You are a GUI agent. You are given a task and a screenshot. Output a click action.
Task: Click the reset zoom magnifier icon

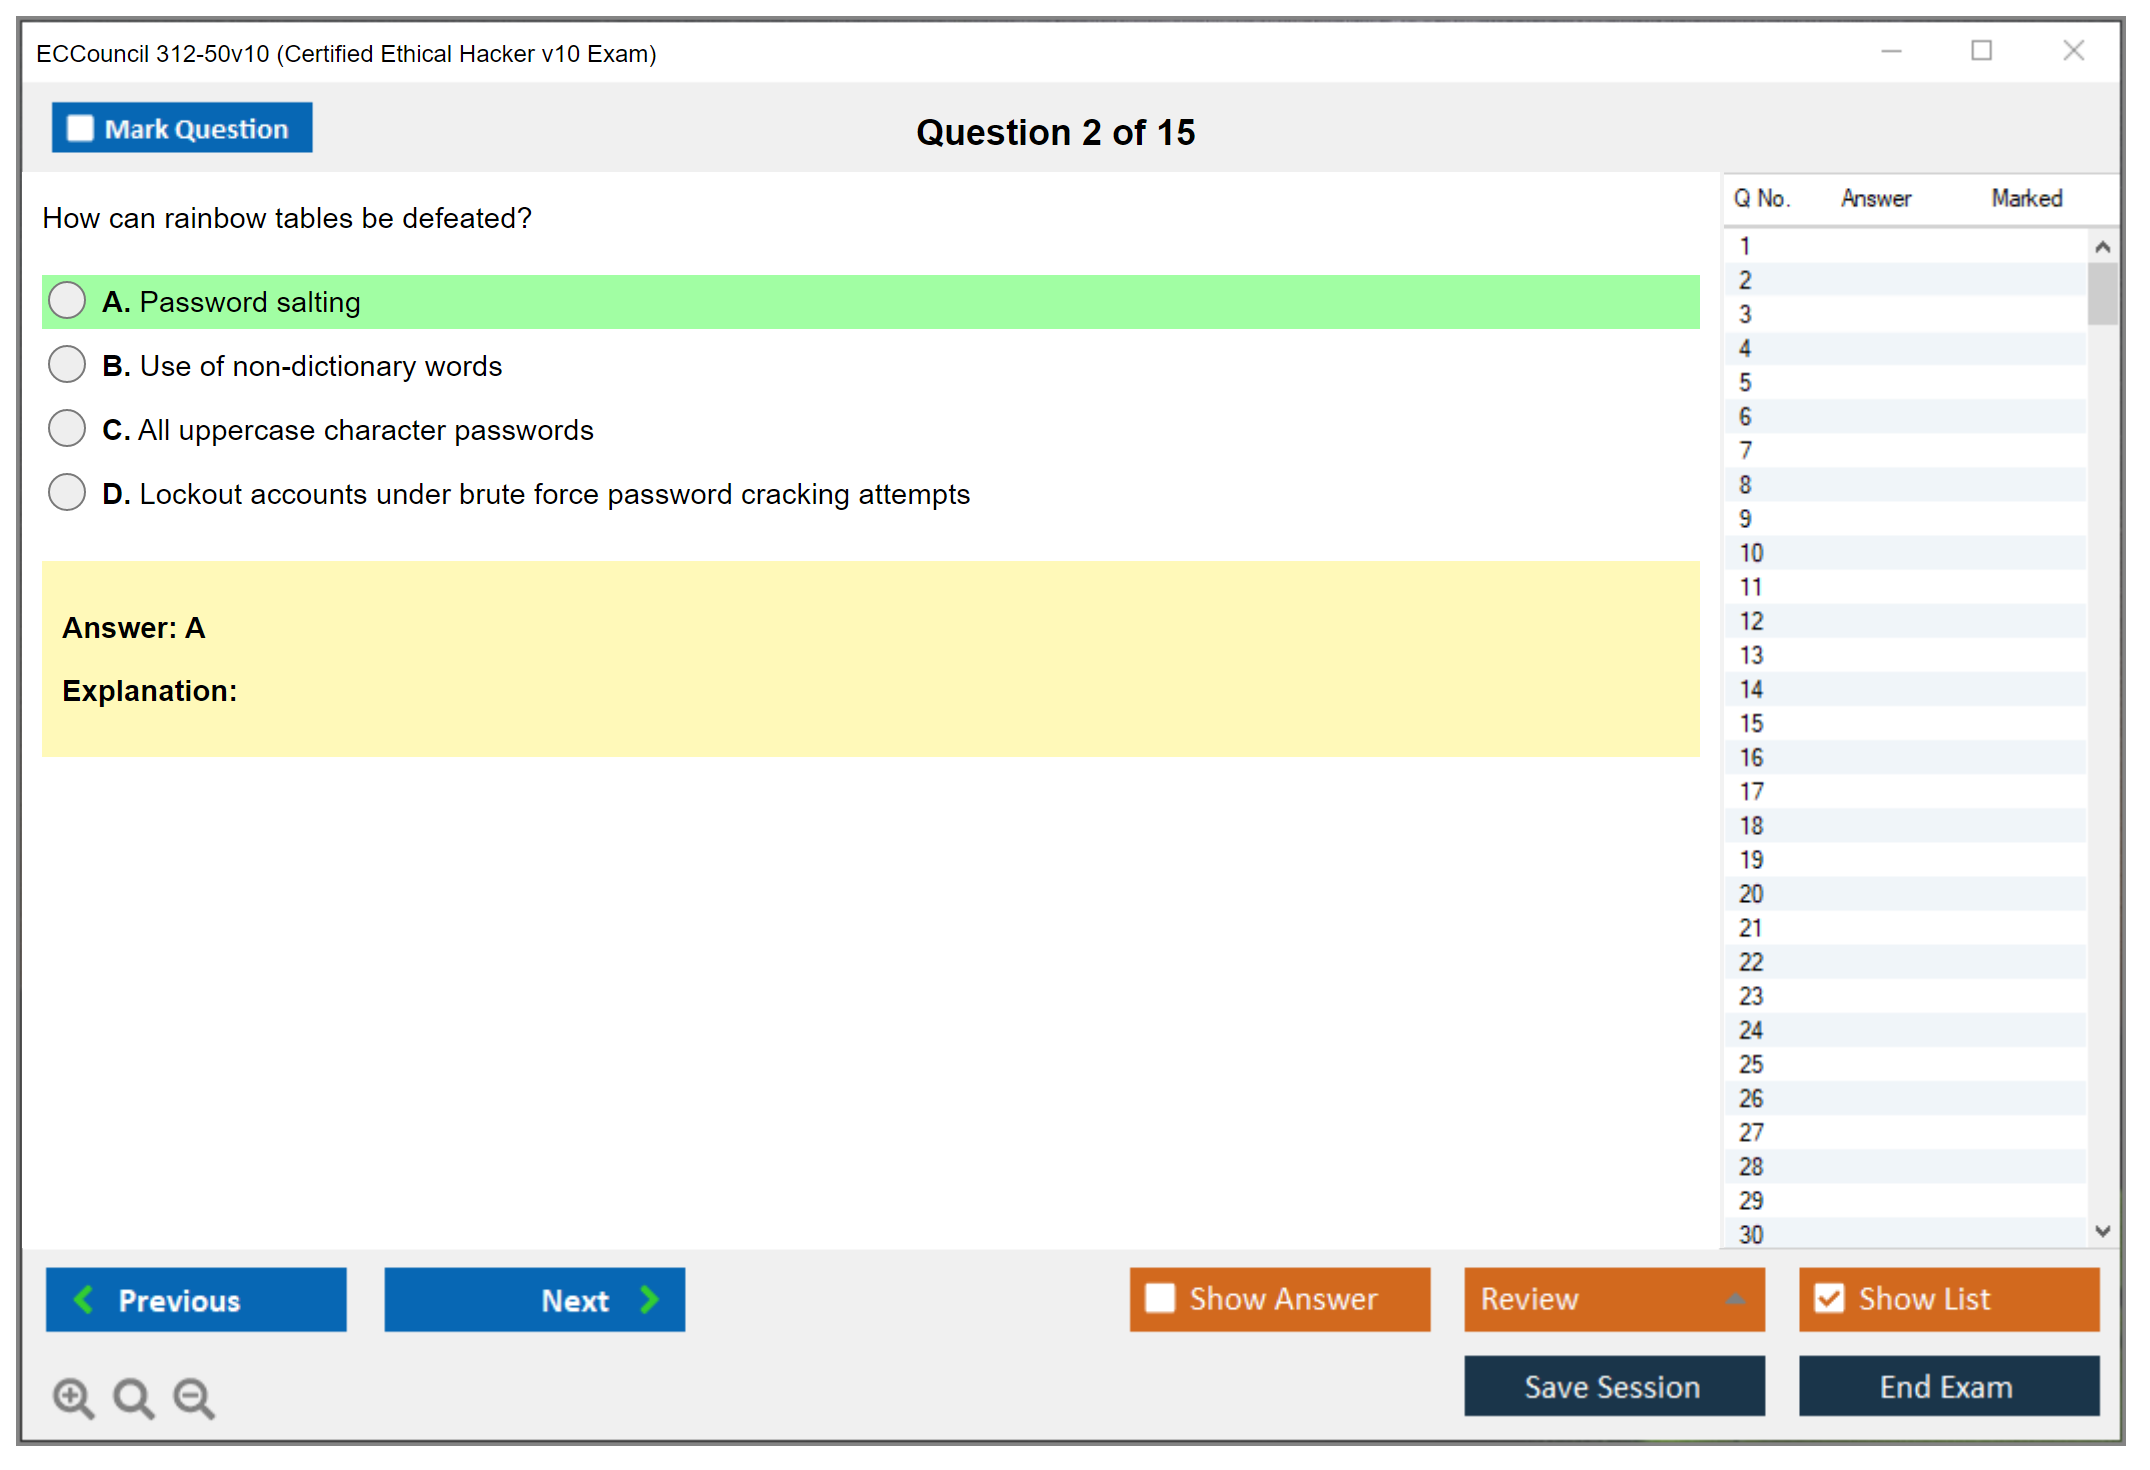132,1396
